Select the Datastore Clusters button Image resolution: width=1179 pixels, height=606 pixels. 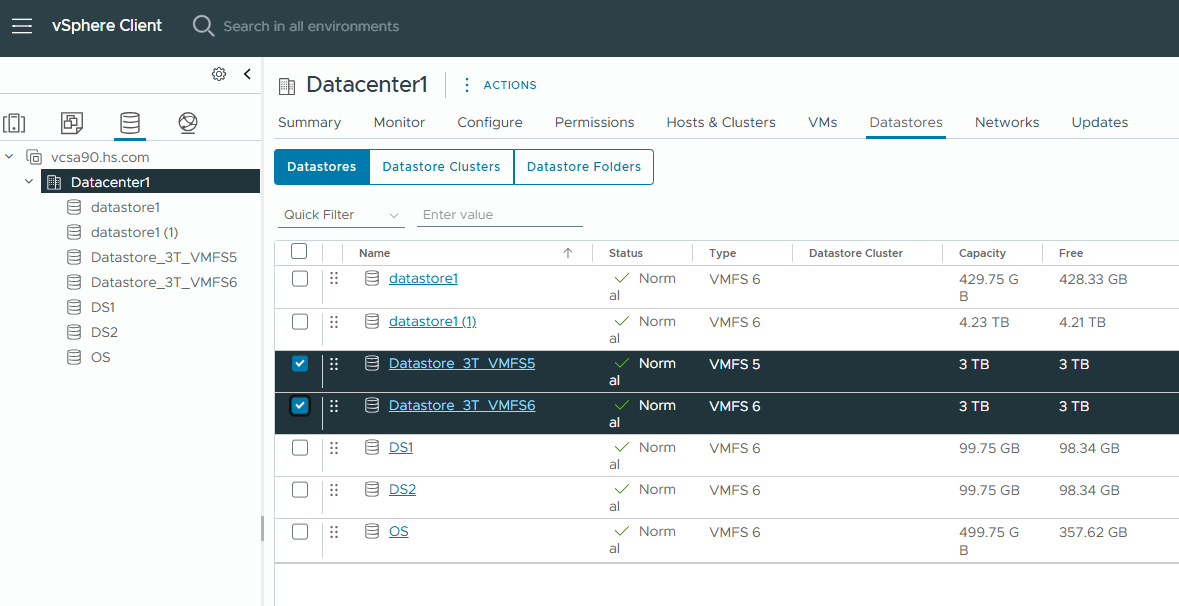tap(441, 167)
